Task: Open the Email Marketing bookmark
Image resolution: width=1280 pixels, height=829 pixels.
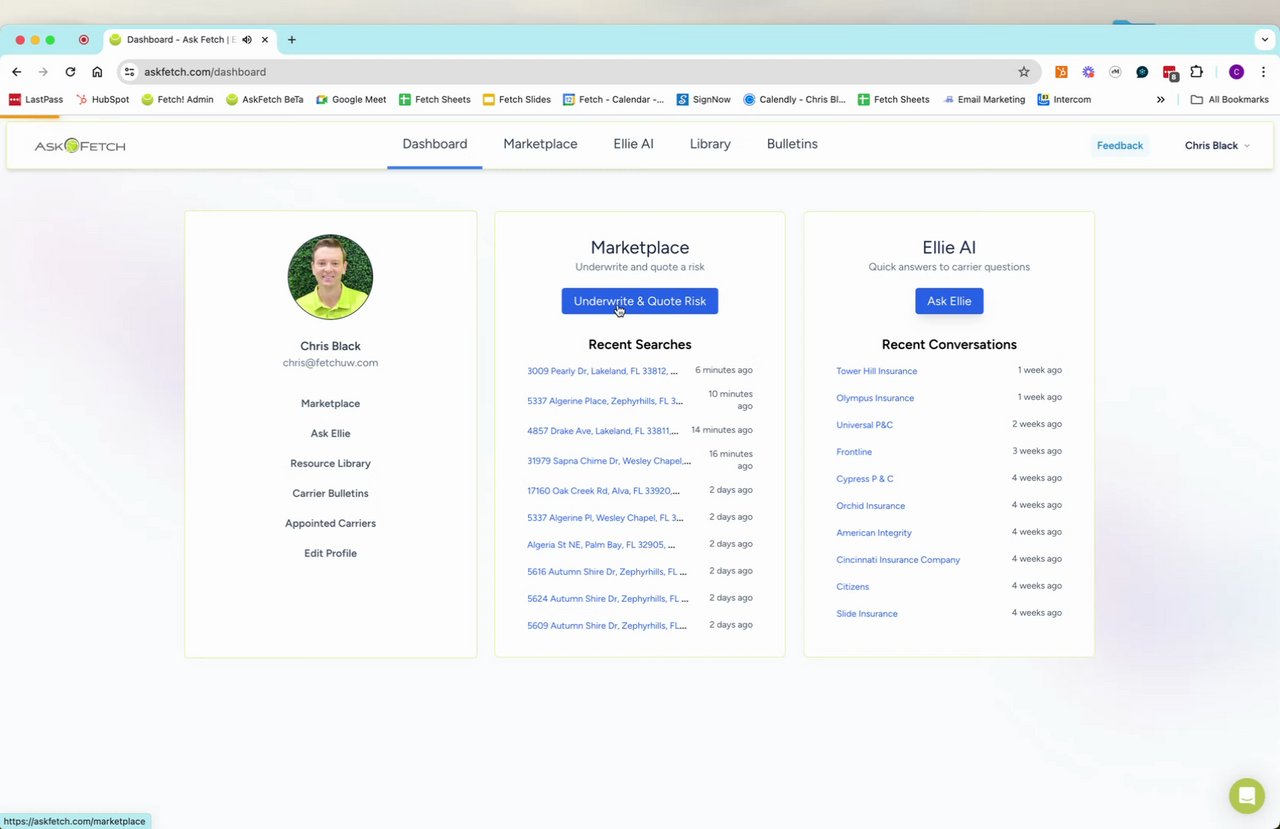Action: coord(984,100)
